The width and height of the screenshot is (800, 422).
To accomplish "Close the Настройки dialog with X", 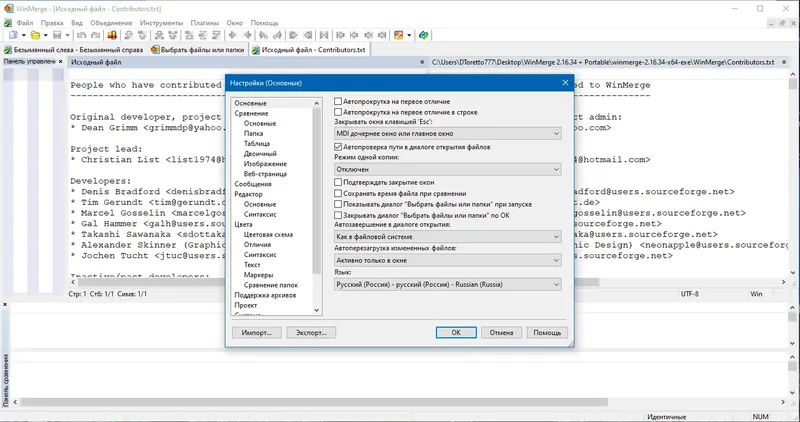I will point(565,83).
